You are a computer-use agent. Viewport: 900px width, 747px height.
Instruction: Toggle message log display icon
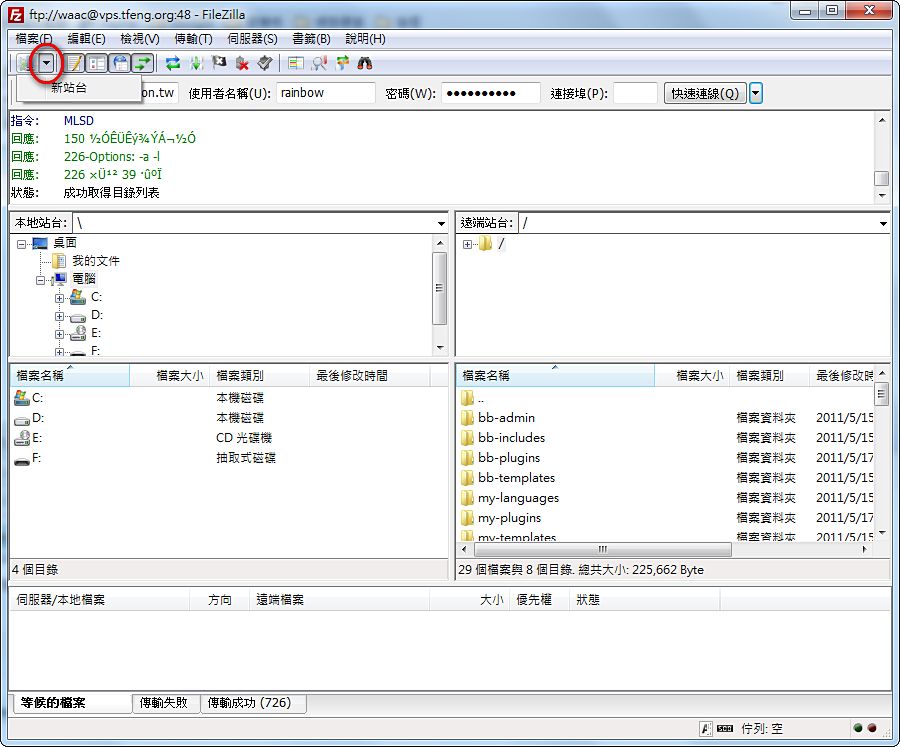[x=74, y=63]
